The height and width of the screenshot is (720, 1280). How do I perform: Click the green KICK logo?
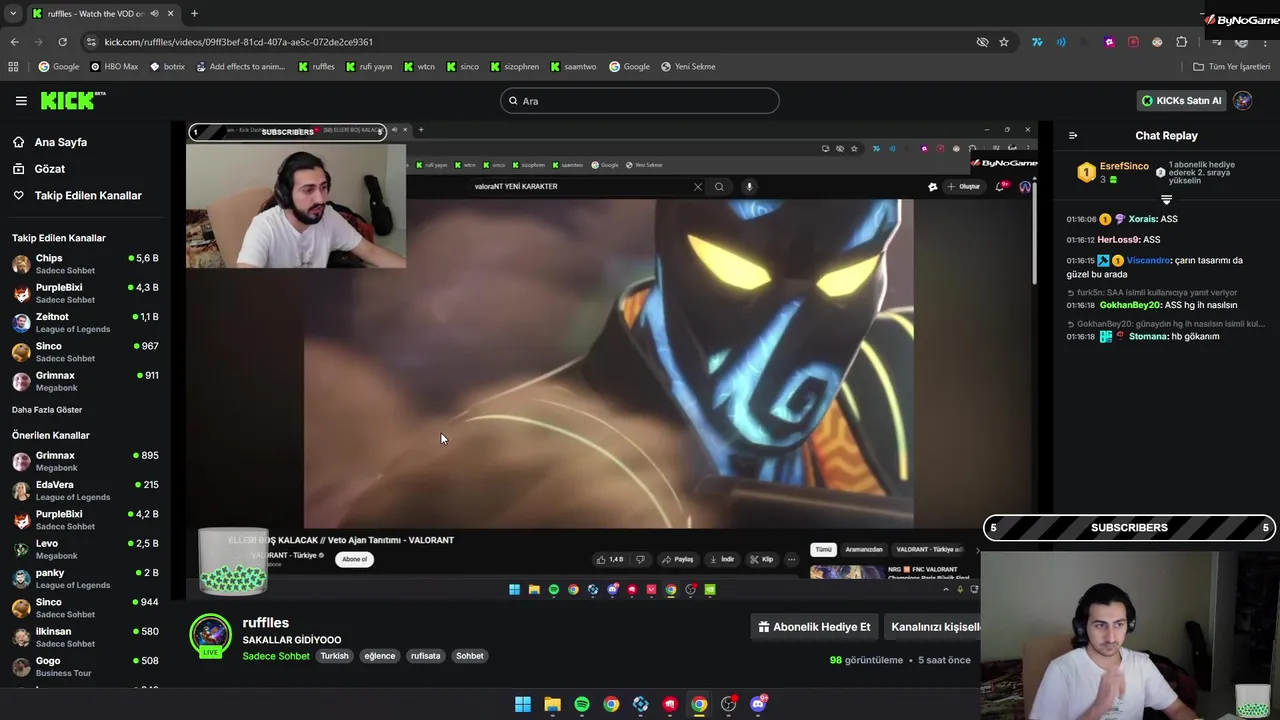[72, 100]
